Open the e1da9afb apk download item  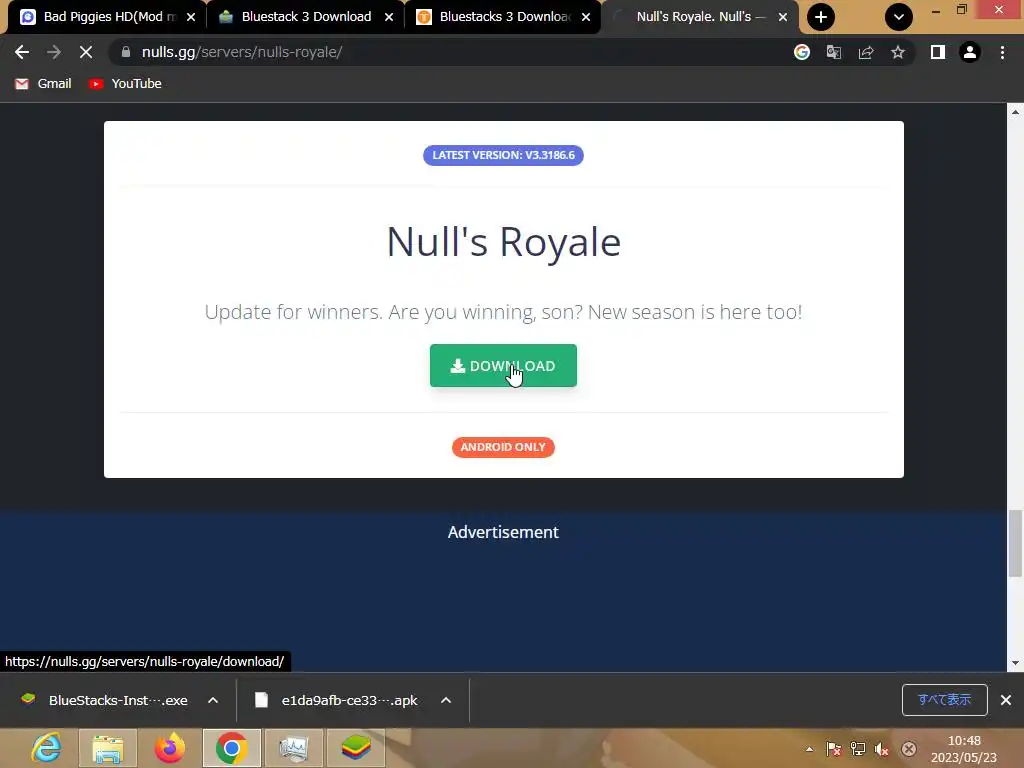337,700
